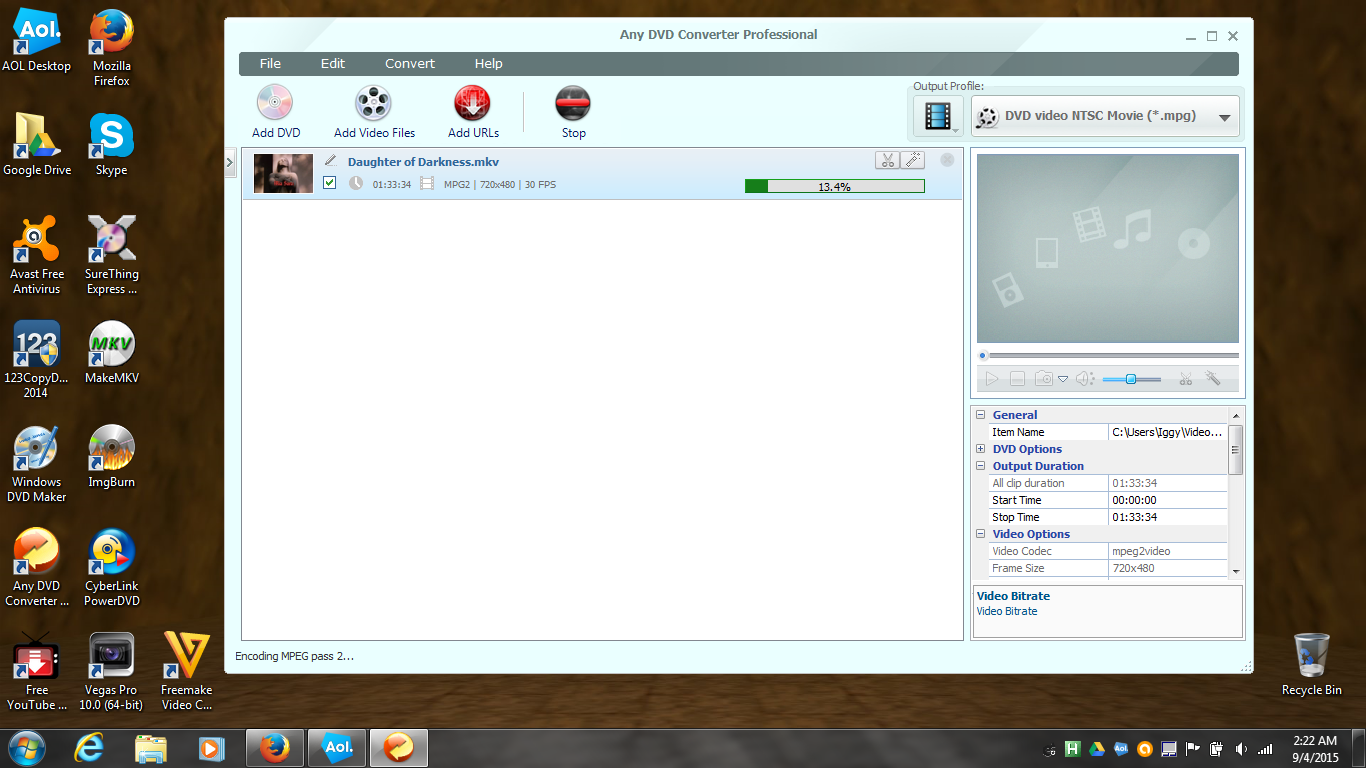
Task: Open AOL Desktop shortcut
Action: [36, 42]
